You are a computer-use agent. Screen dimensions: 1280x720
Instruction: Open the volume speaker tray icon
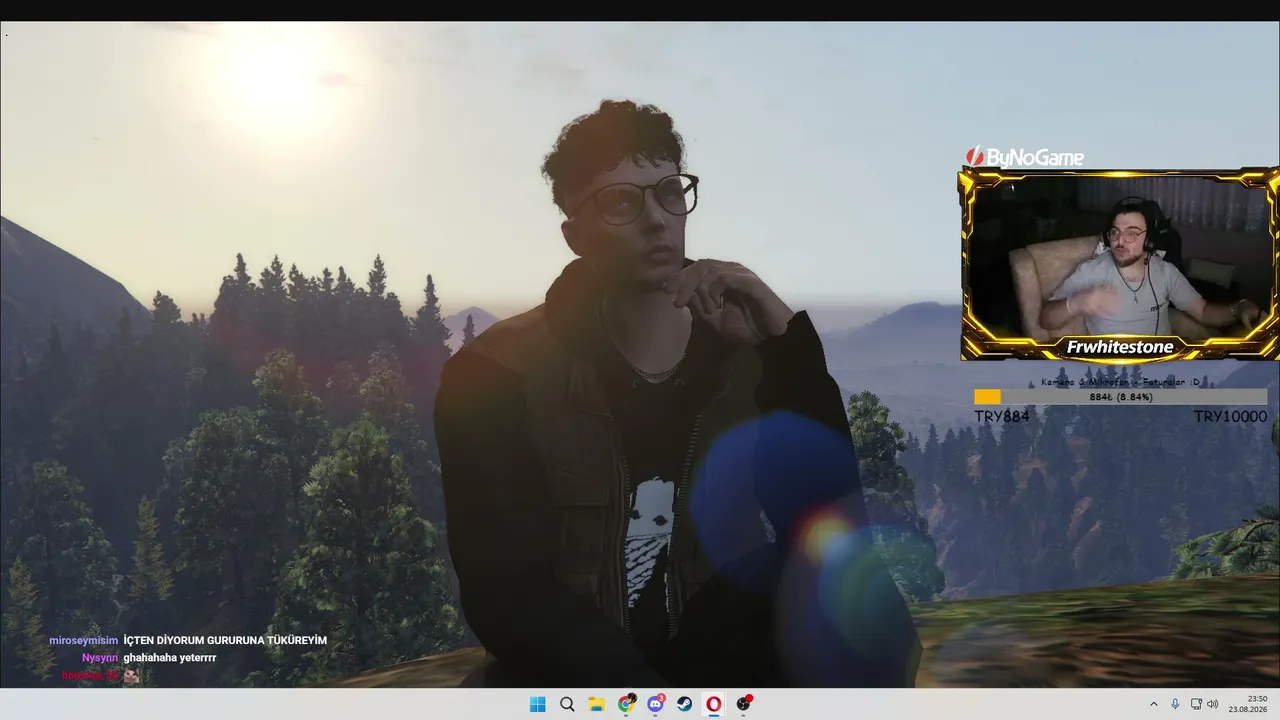[x=1213, y=704]
